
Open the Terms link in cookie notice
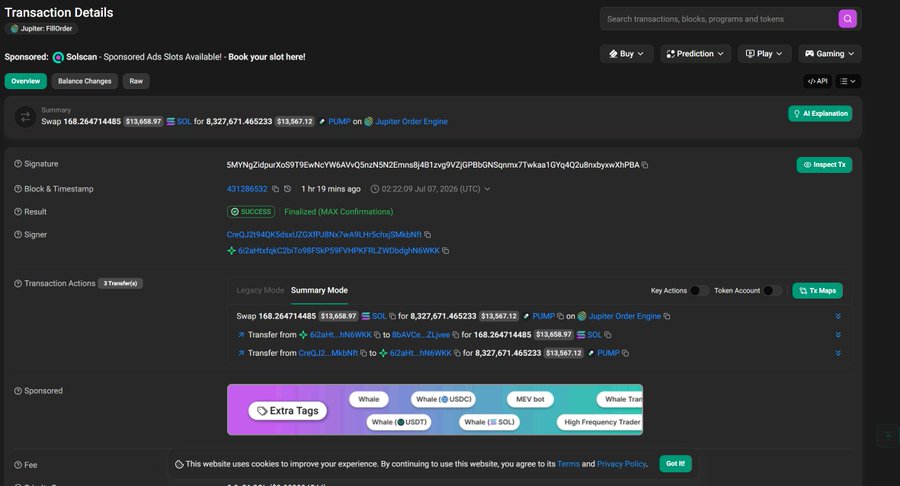tap(568, 464)
